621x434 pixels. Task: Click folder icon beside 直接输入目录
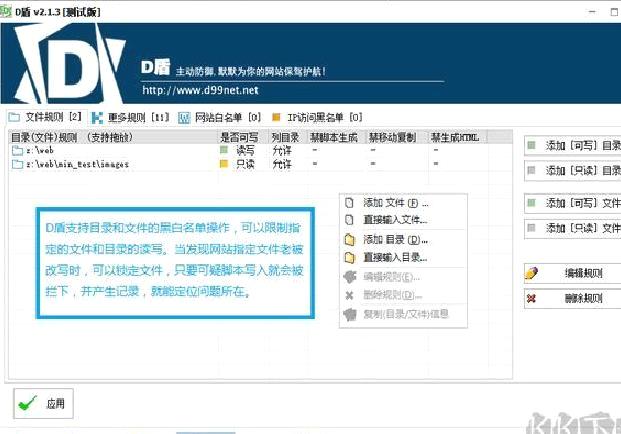pyautogui.click(x=349, y=258)
